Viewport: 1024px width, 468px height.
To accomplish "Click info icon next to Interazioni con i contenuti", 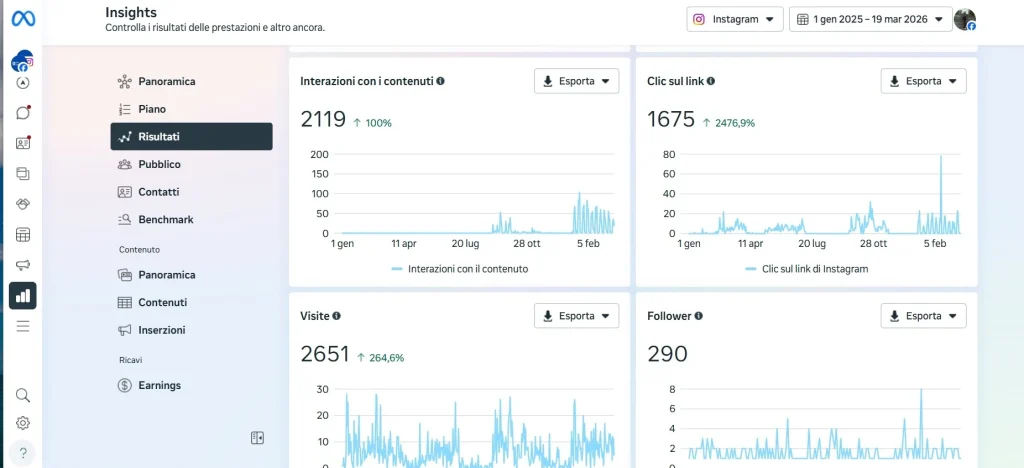I will tap(440, 81).
